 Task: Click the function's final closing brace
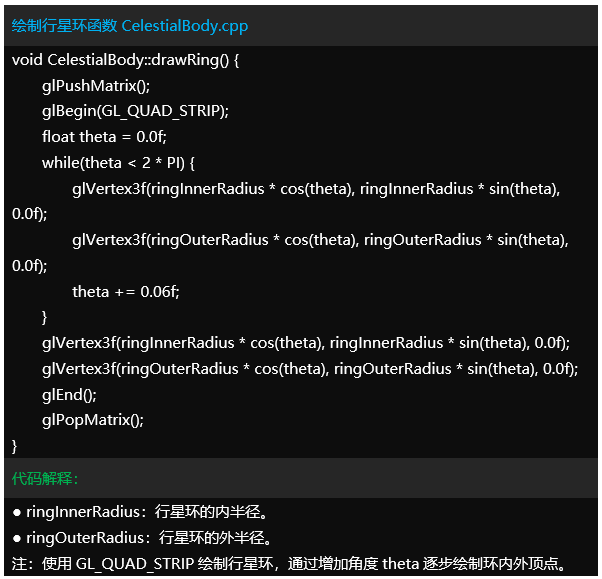click(15, 445)
